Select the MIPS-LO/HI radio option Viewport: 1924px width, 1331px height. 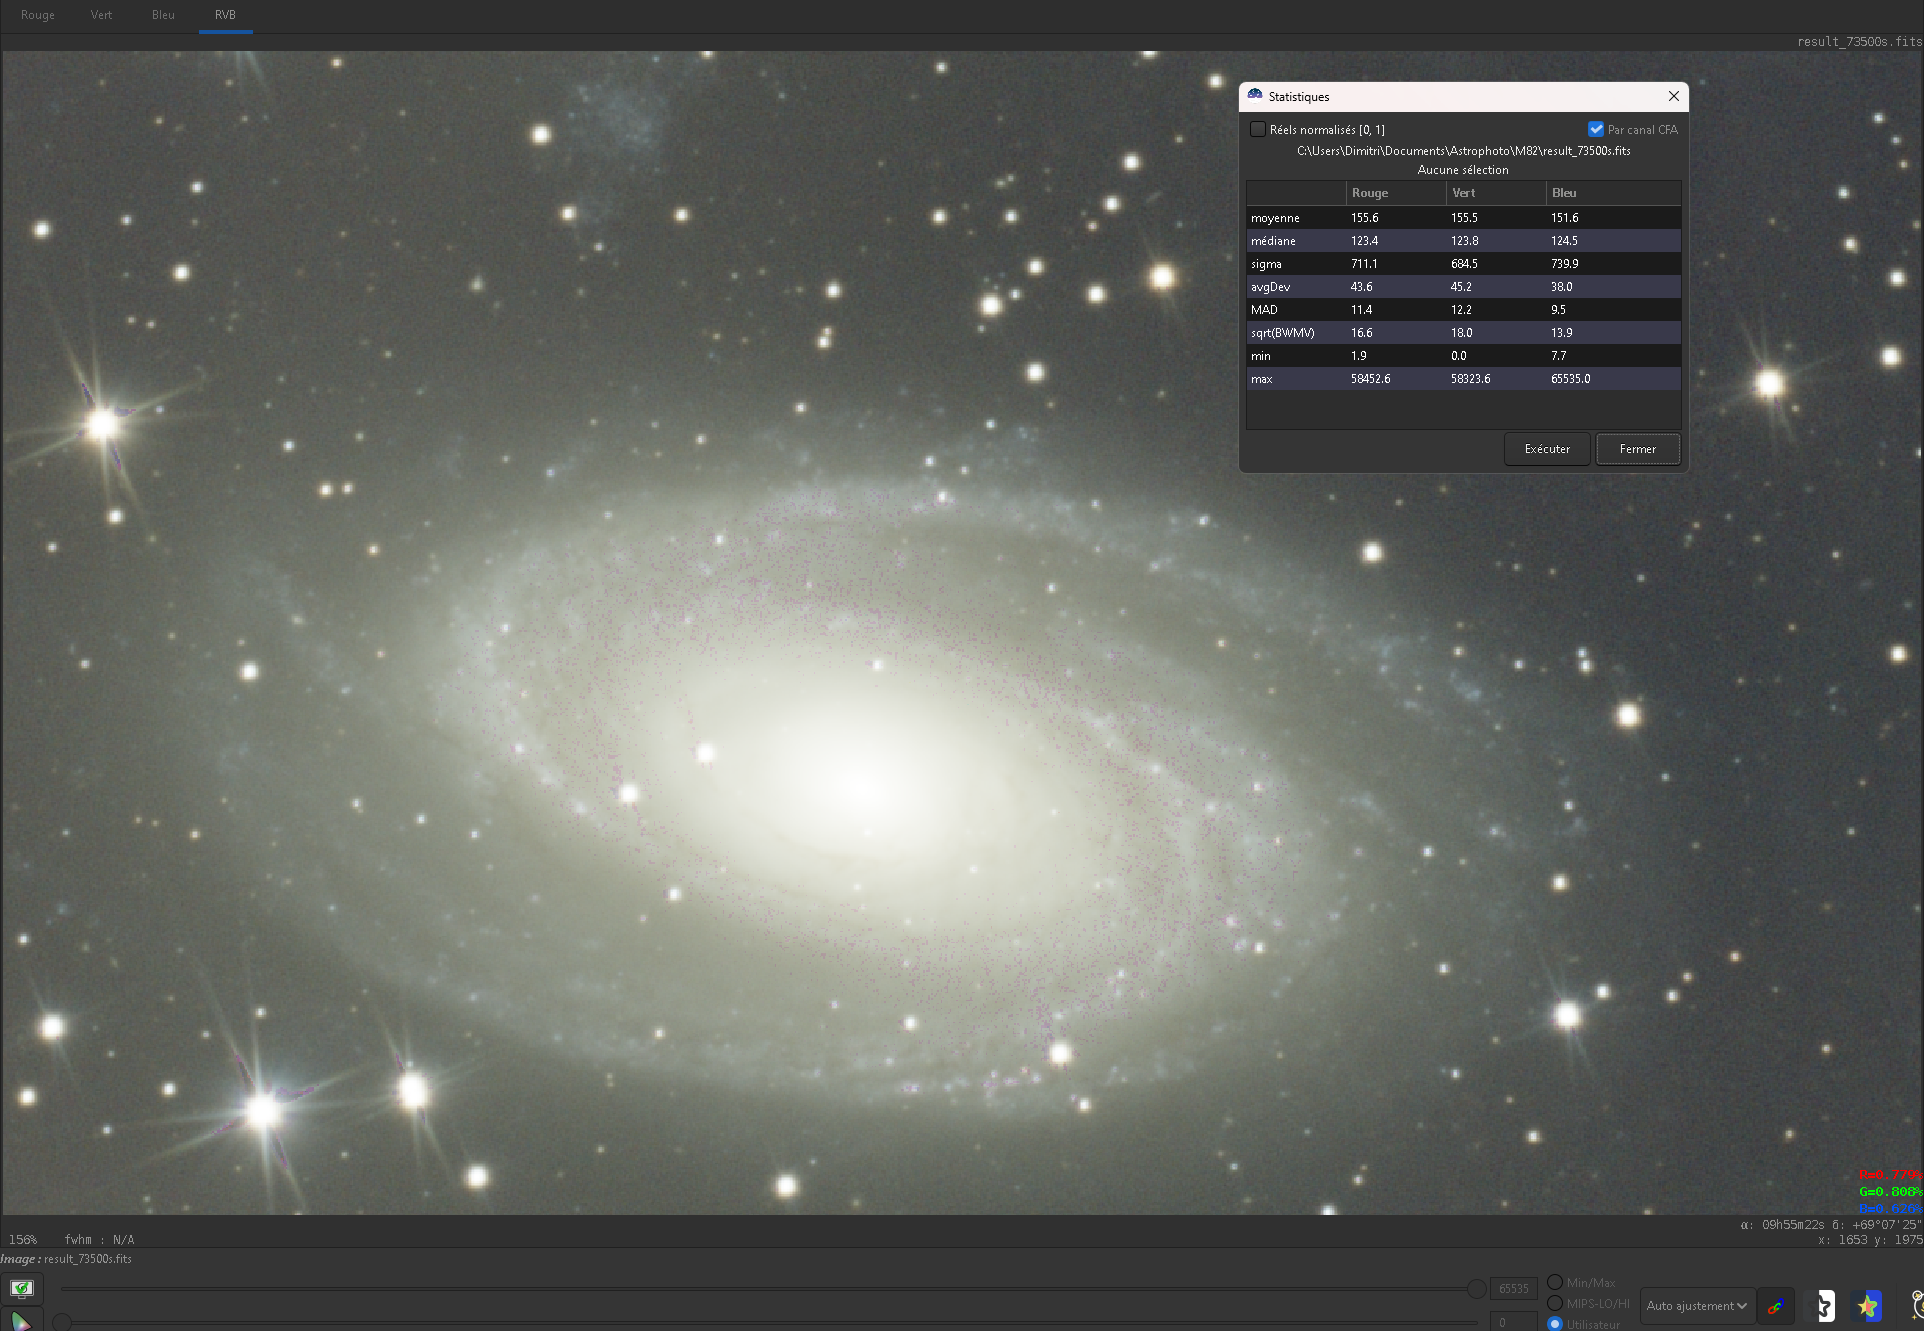(1555, 1303)
